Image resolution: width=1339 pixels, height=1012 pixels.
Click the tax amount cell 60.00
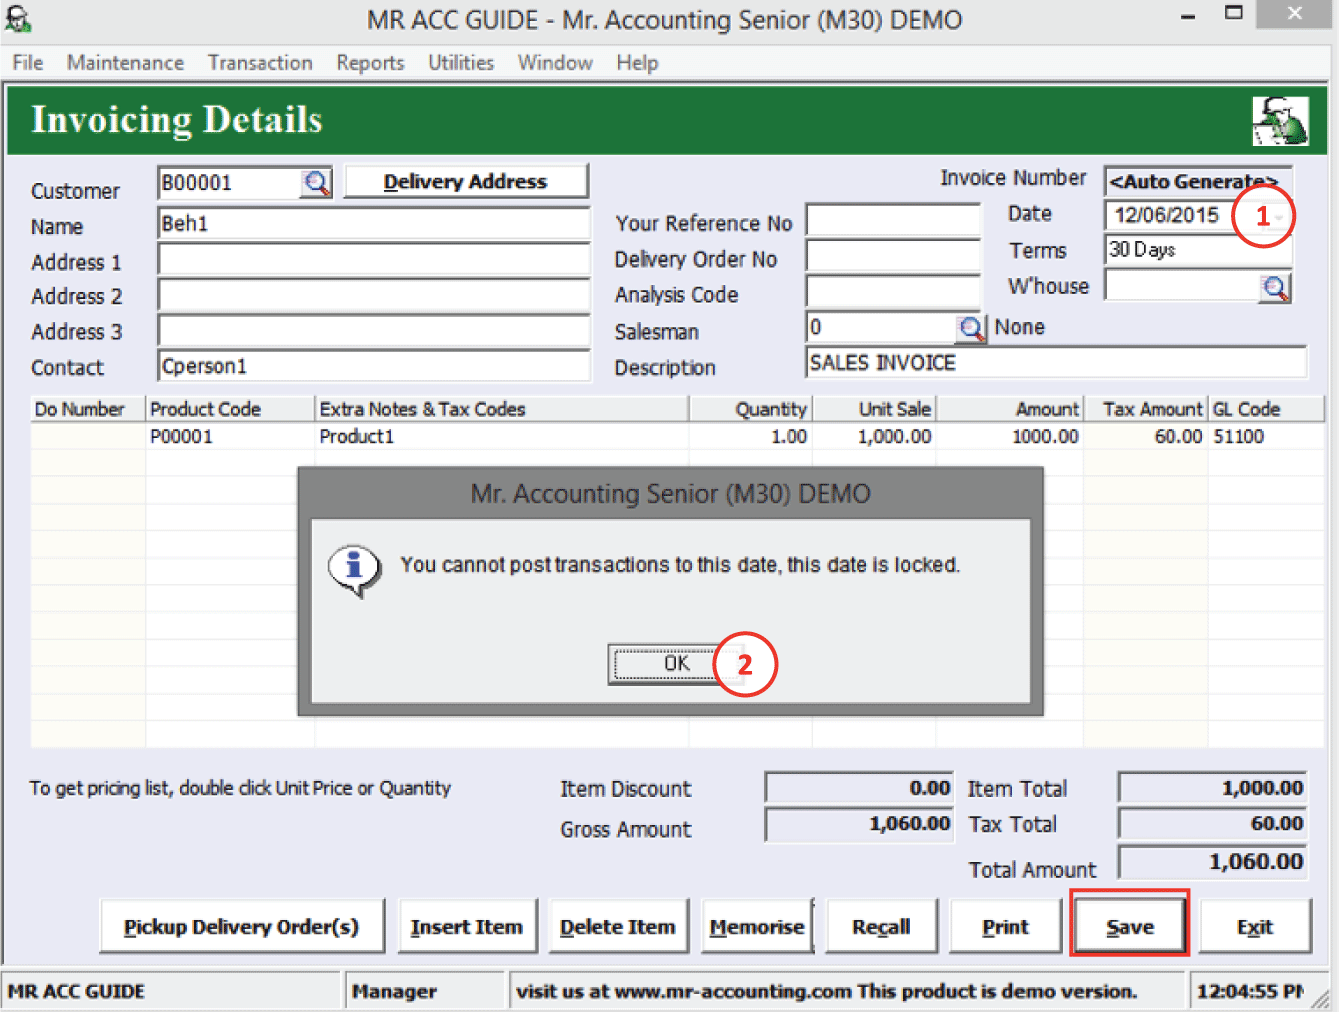tap(1144, 437)
